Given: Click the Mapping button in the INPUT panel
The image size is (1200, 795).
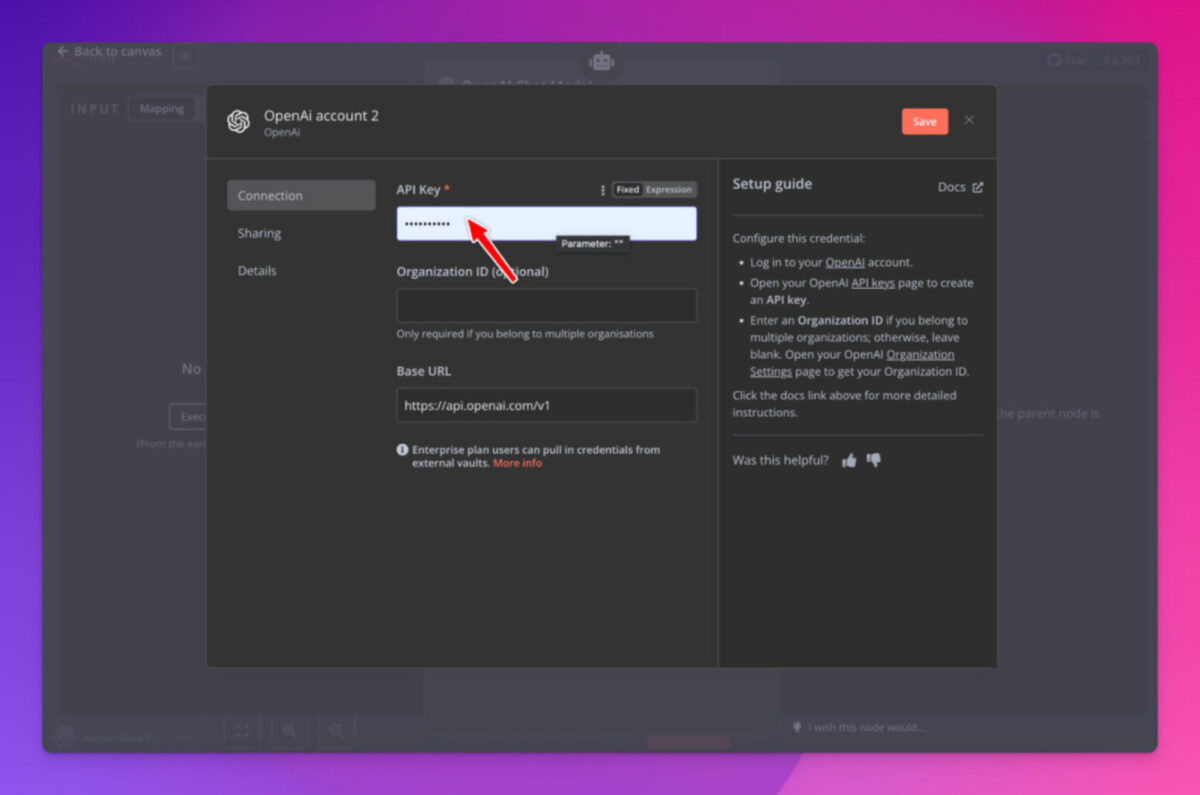Looking at the screenshot, I should click(161, 108).
